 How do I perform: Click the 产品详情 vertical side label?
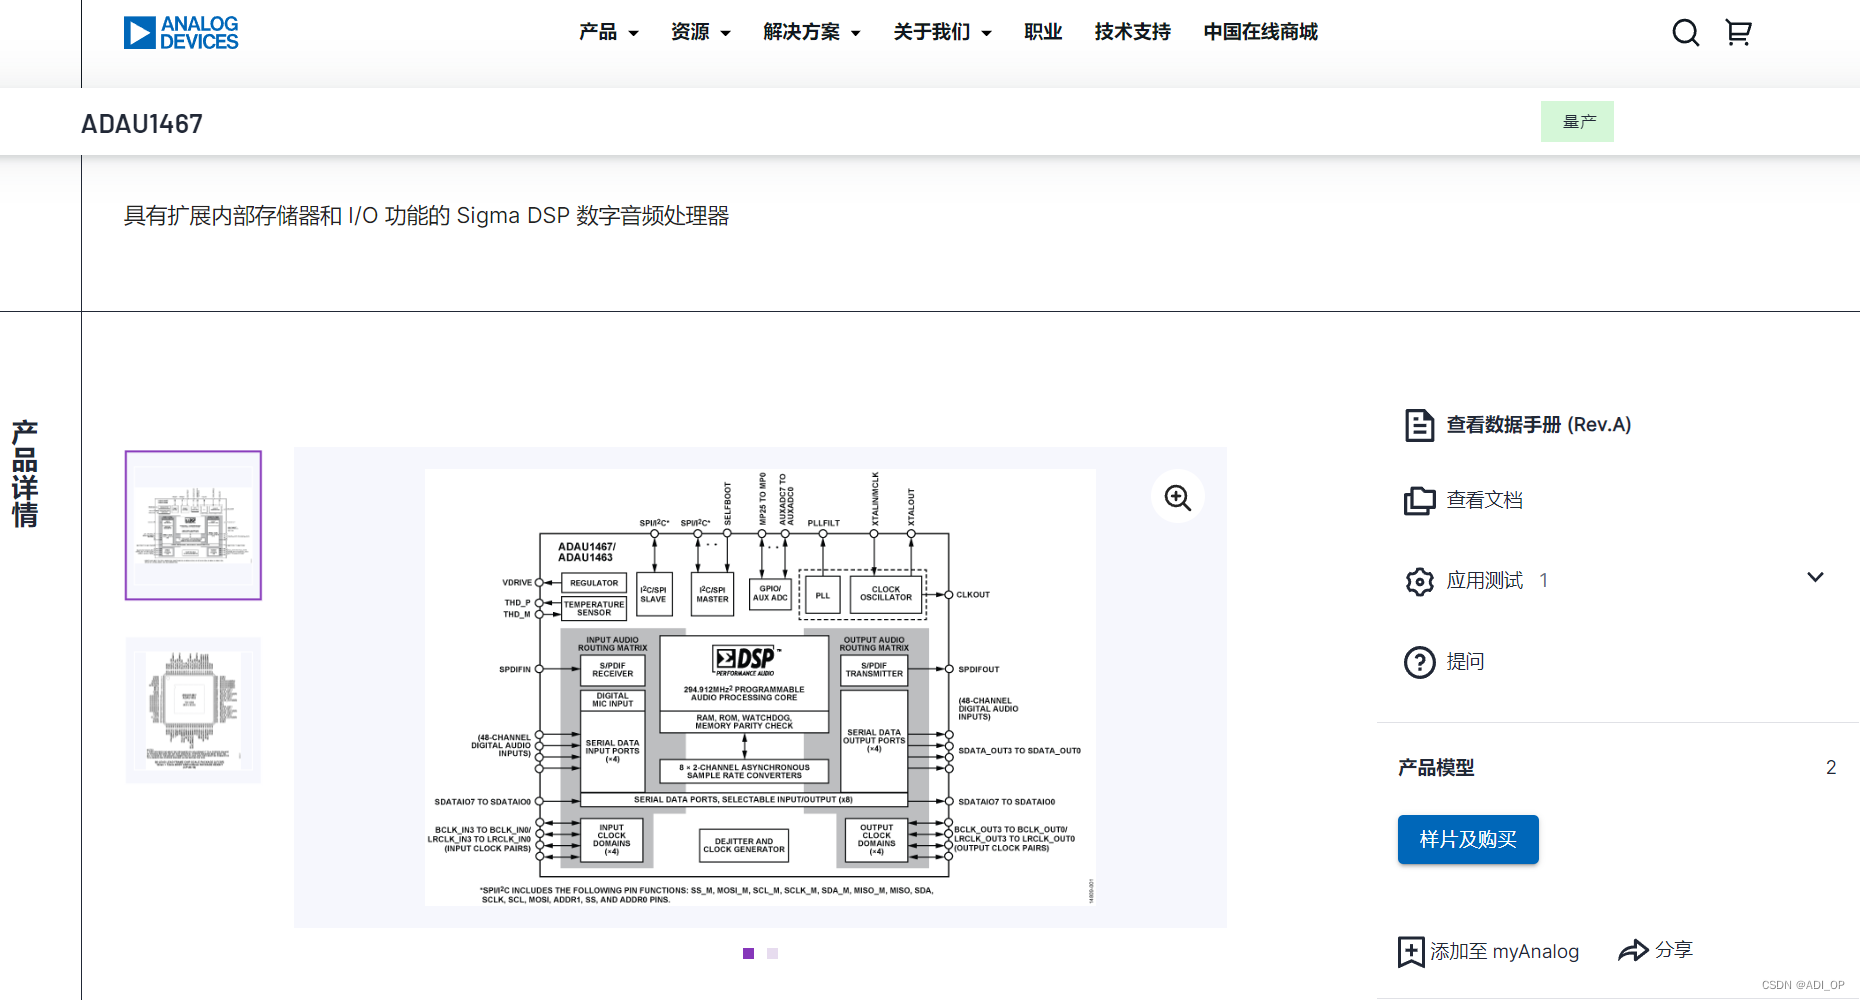(25, 474)
